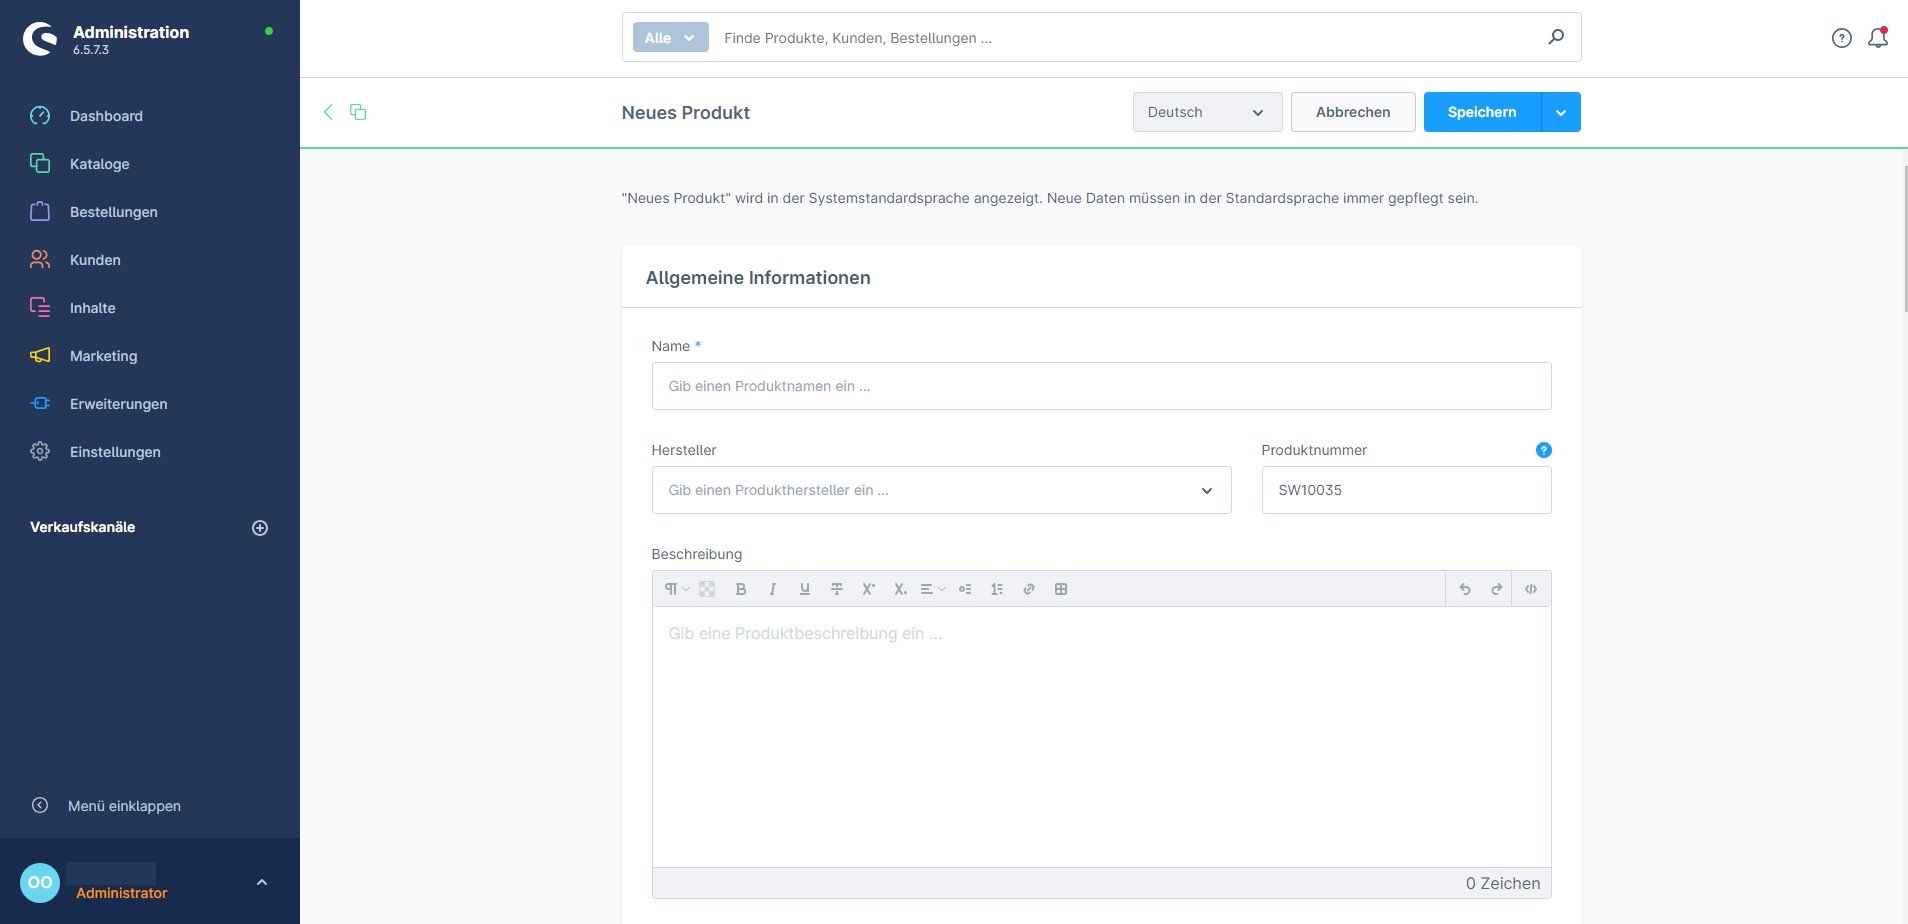This screenshot has height=924, width=1908.
Task: Click the back arrow beside Neues Produkt
Action: click(328, 112)
